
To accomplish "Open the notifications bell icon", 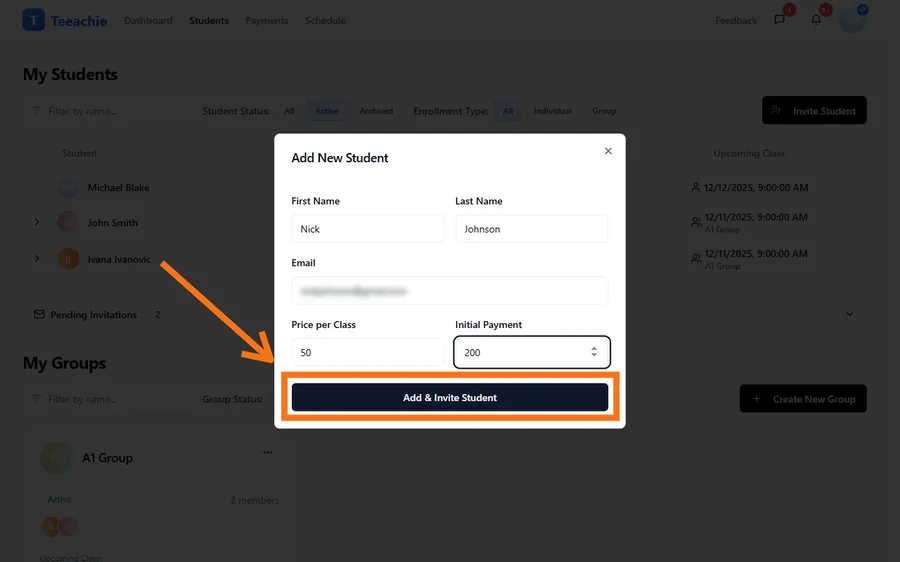I will click(x=816, y=20).
